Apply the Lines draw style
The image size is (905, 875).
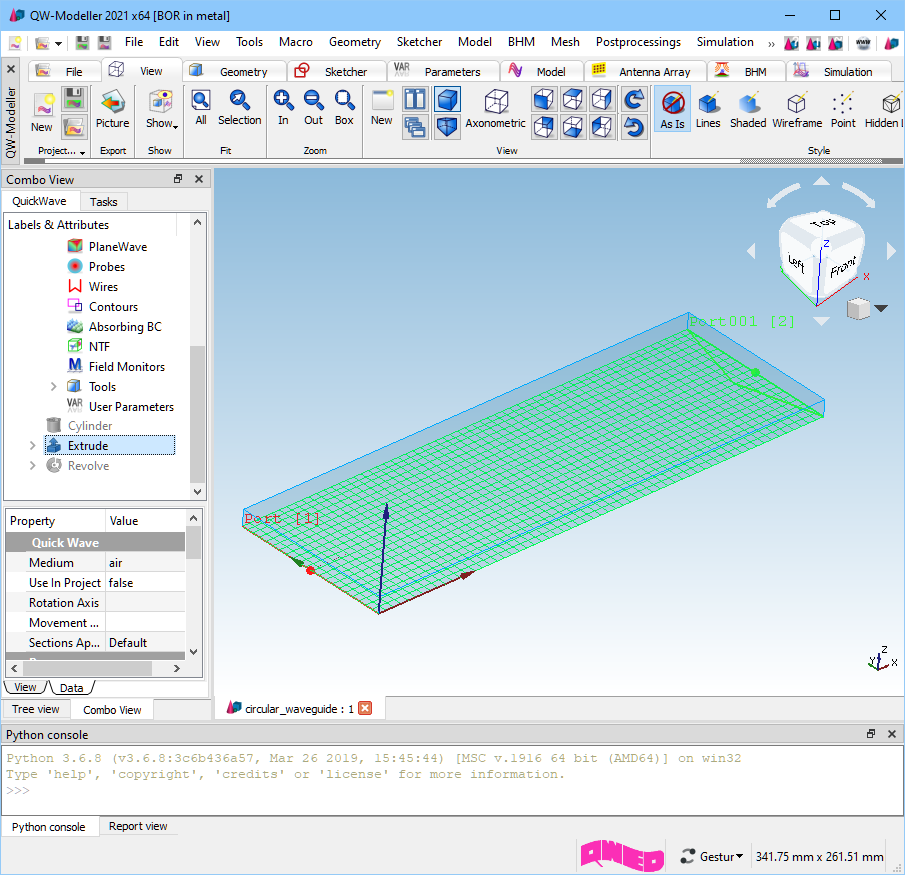pyautogui.click(x=708, y=110)
